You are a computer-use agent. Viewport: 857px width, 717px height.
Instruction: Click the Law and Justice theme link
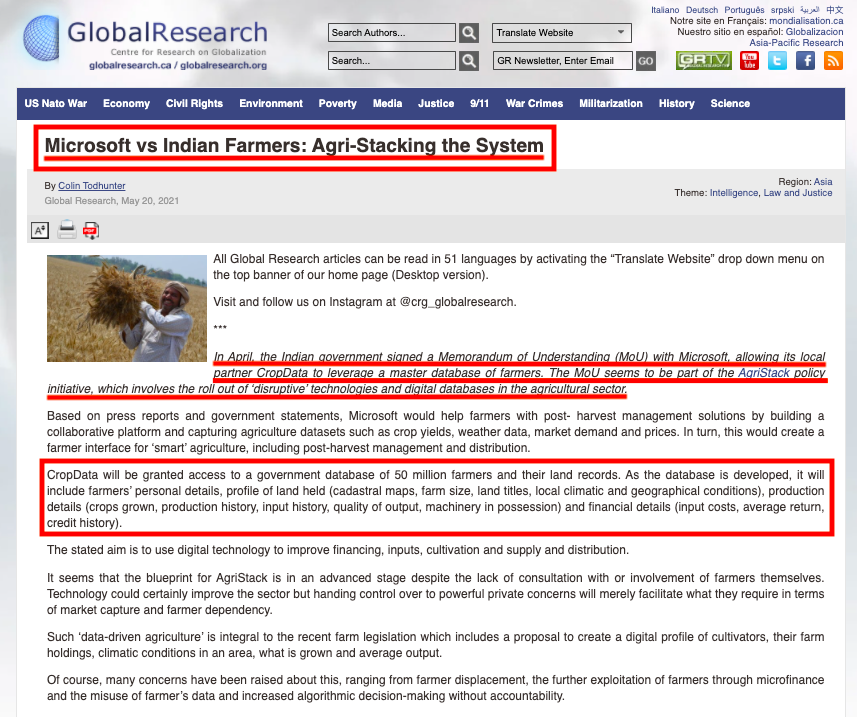point(797,193)
